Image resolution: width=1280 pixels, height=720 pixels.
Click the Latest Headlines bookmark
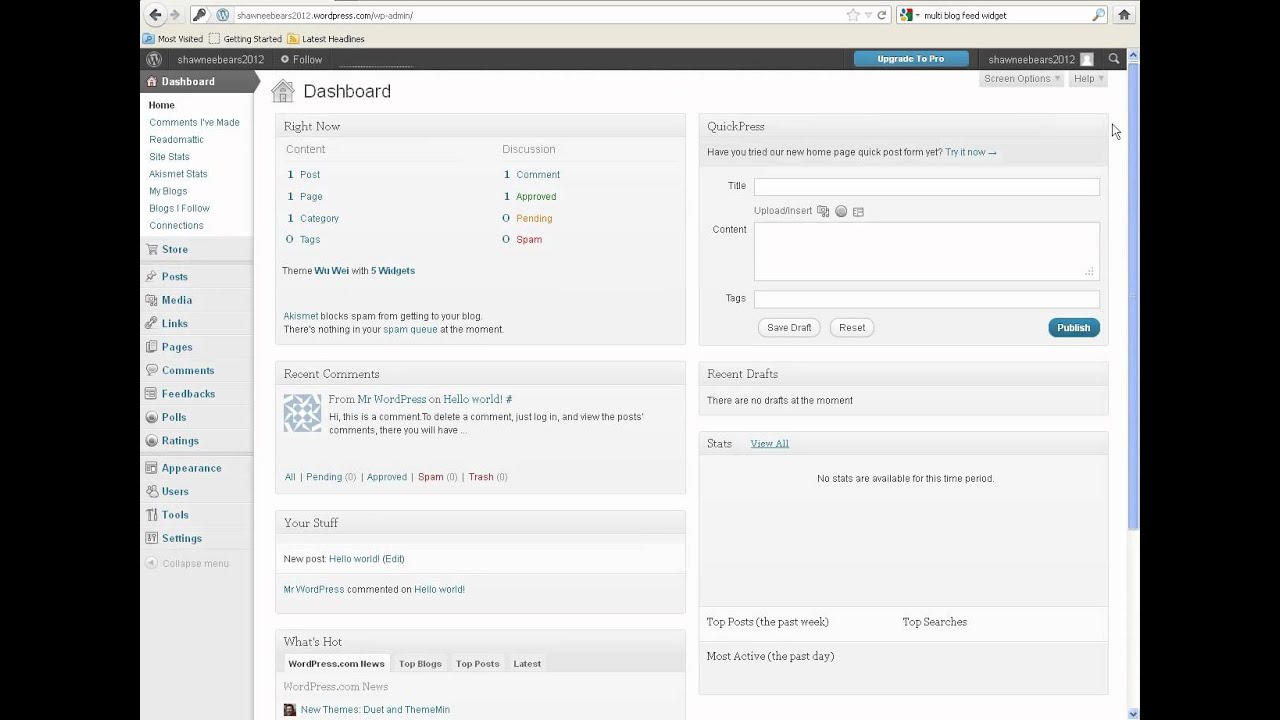pos(326,39)
